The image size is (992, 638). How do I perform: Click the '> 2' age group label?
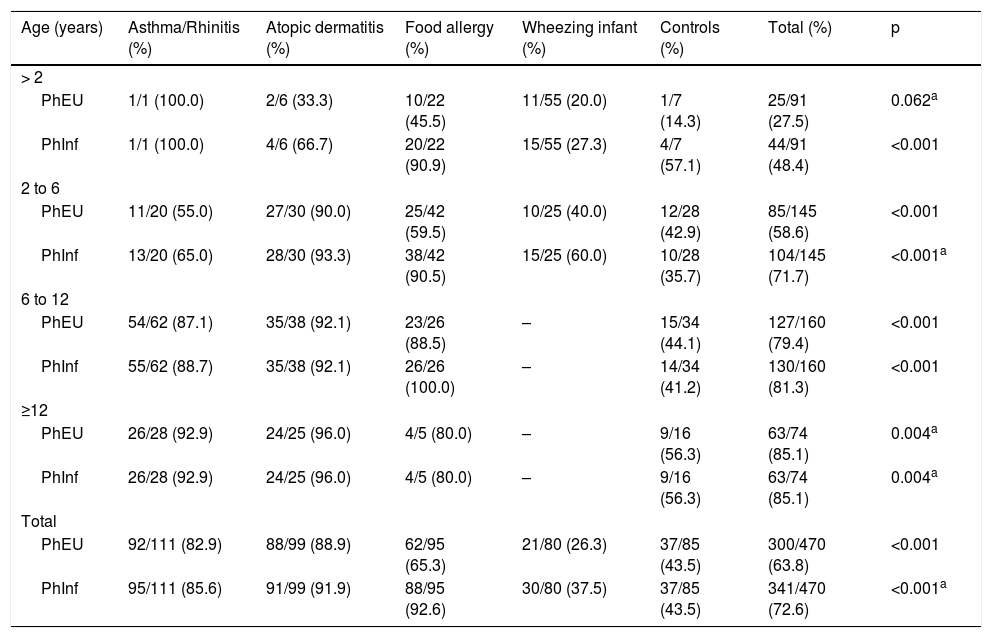coord(32,77)
